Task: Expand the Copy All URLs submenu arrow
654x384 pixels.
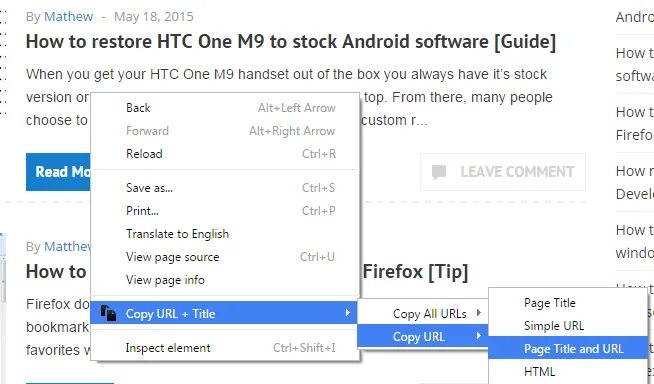Action: pyautogui.click(x=478, y=313)
